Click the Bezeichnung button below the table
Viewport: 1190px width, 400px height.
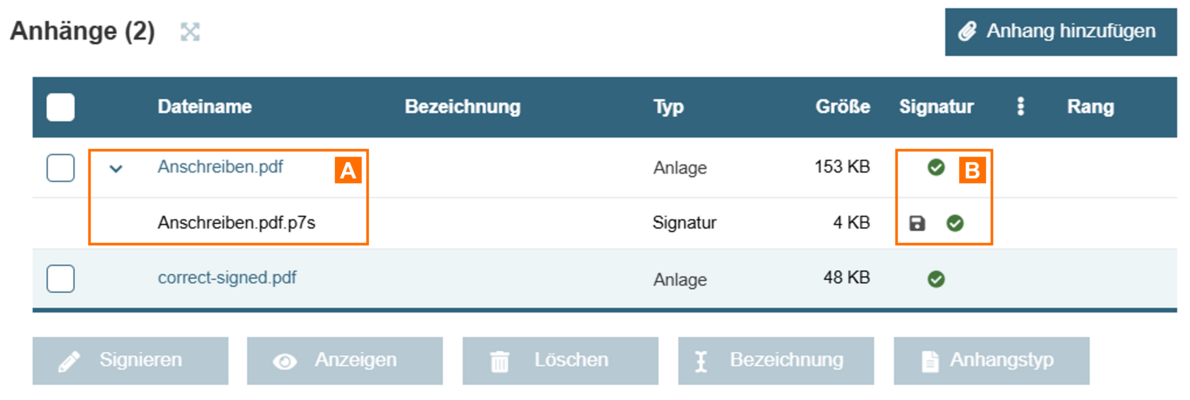[776, 361]
